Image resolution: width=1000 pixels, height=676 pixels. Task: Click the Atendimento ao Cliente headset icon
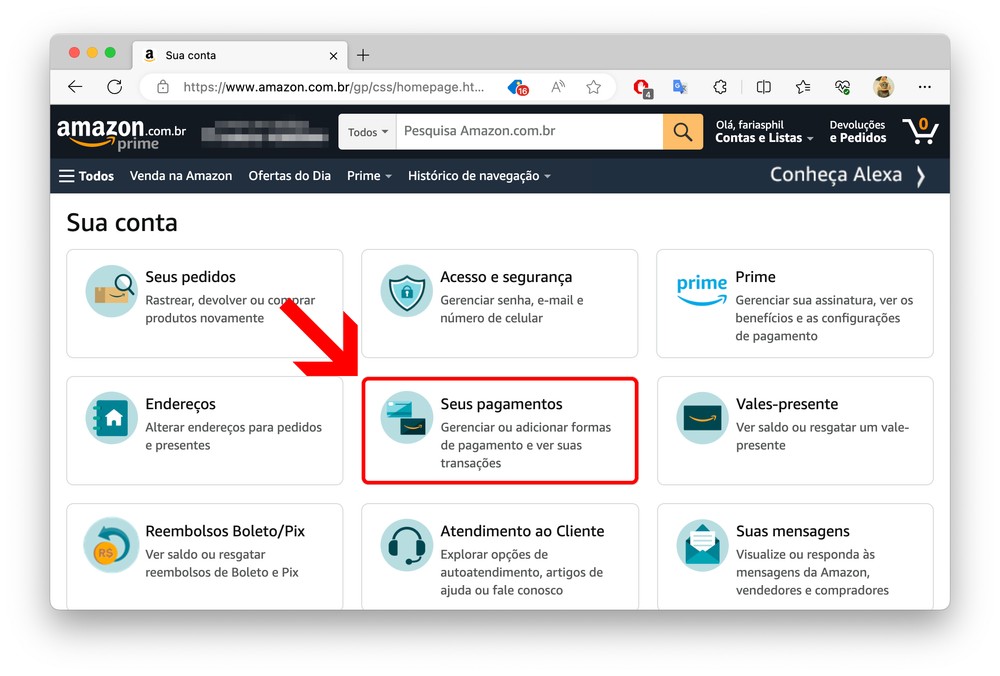(407, 545)
